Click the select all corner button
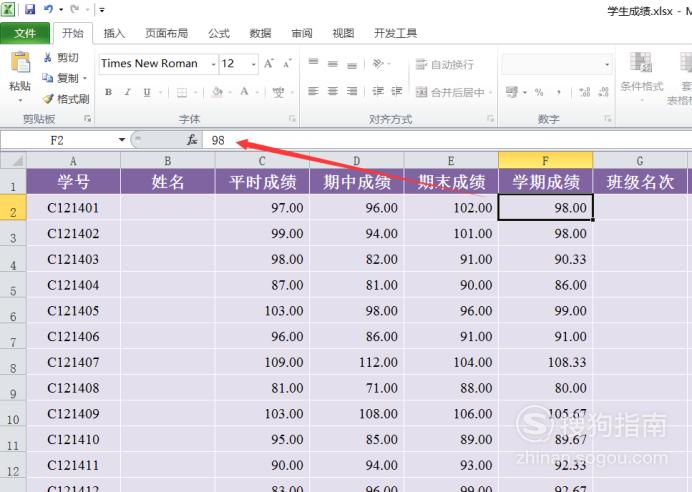 click(13, 161)
